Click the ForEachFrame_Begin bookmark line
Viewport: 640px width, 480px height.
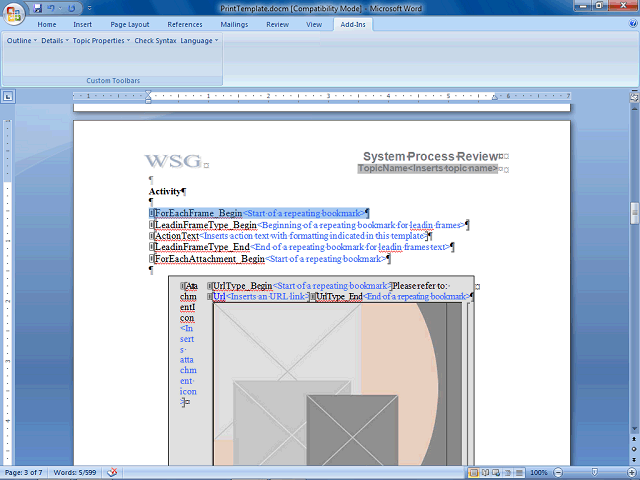coord(259,213)
